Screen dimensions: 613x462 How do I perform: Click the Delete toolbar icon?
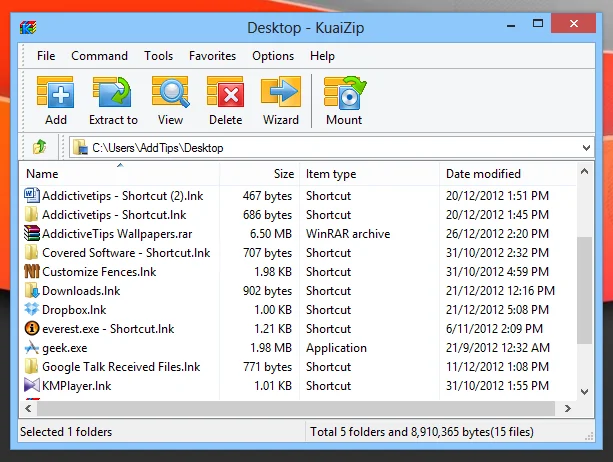click(226, 91)
